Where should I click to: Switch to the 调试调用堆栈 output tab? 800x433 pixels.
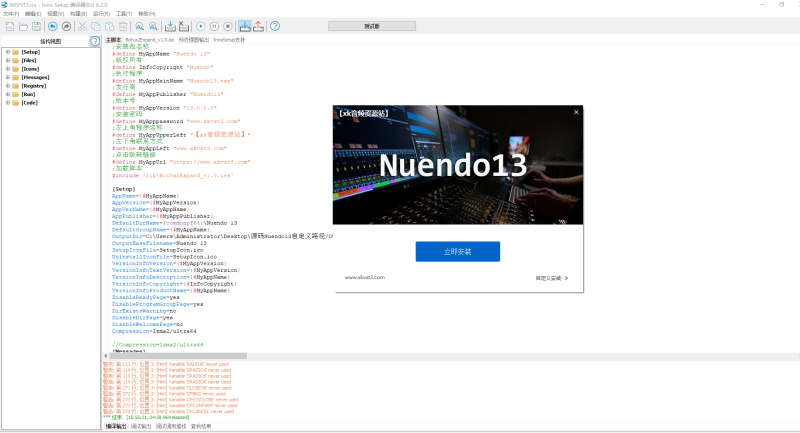(171, 426)
